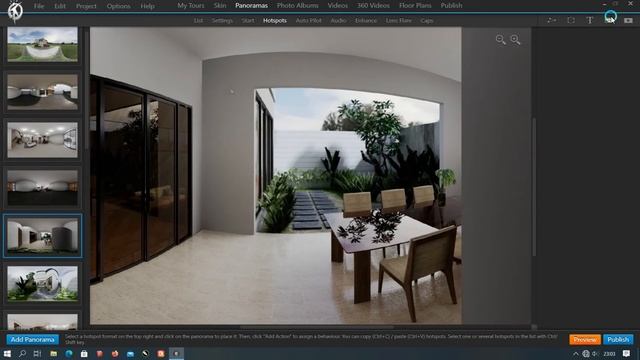
Task: Open the network status tray icon
Action: tap(586, 354)
